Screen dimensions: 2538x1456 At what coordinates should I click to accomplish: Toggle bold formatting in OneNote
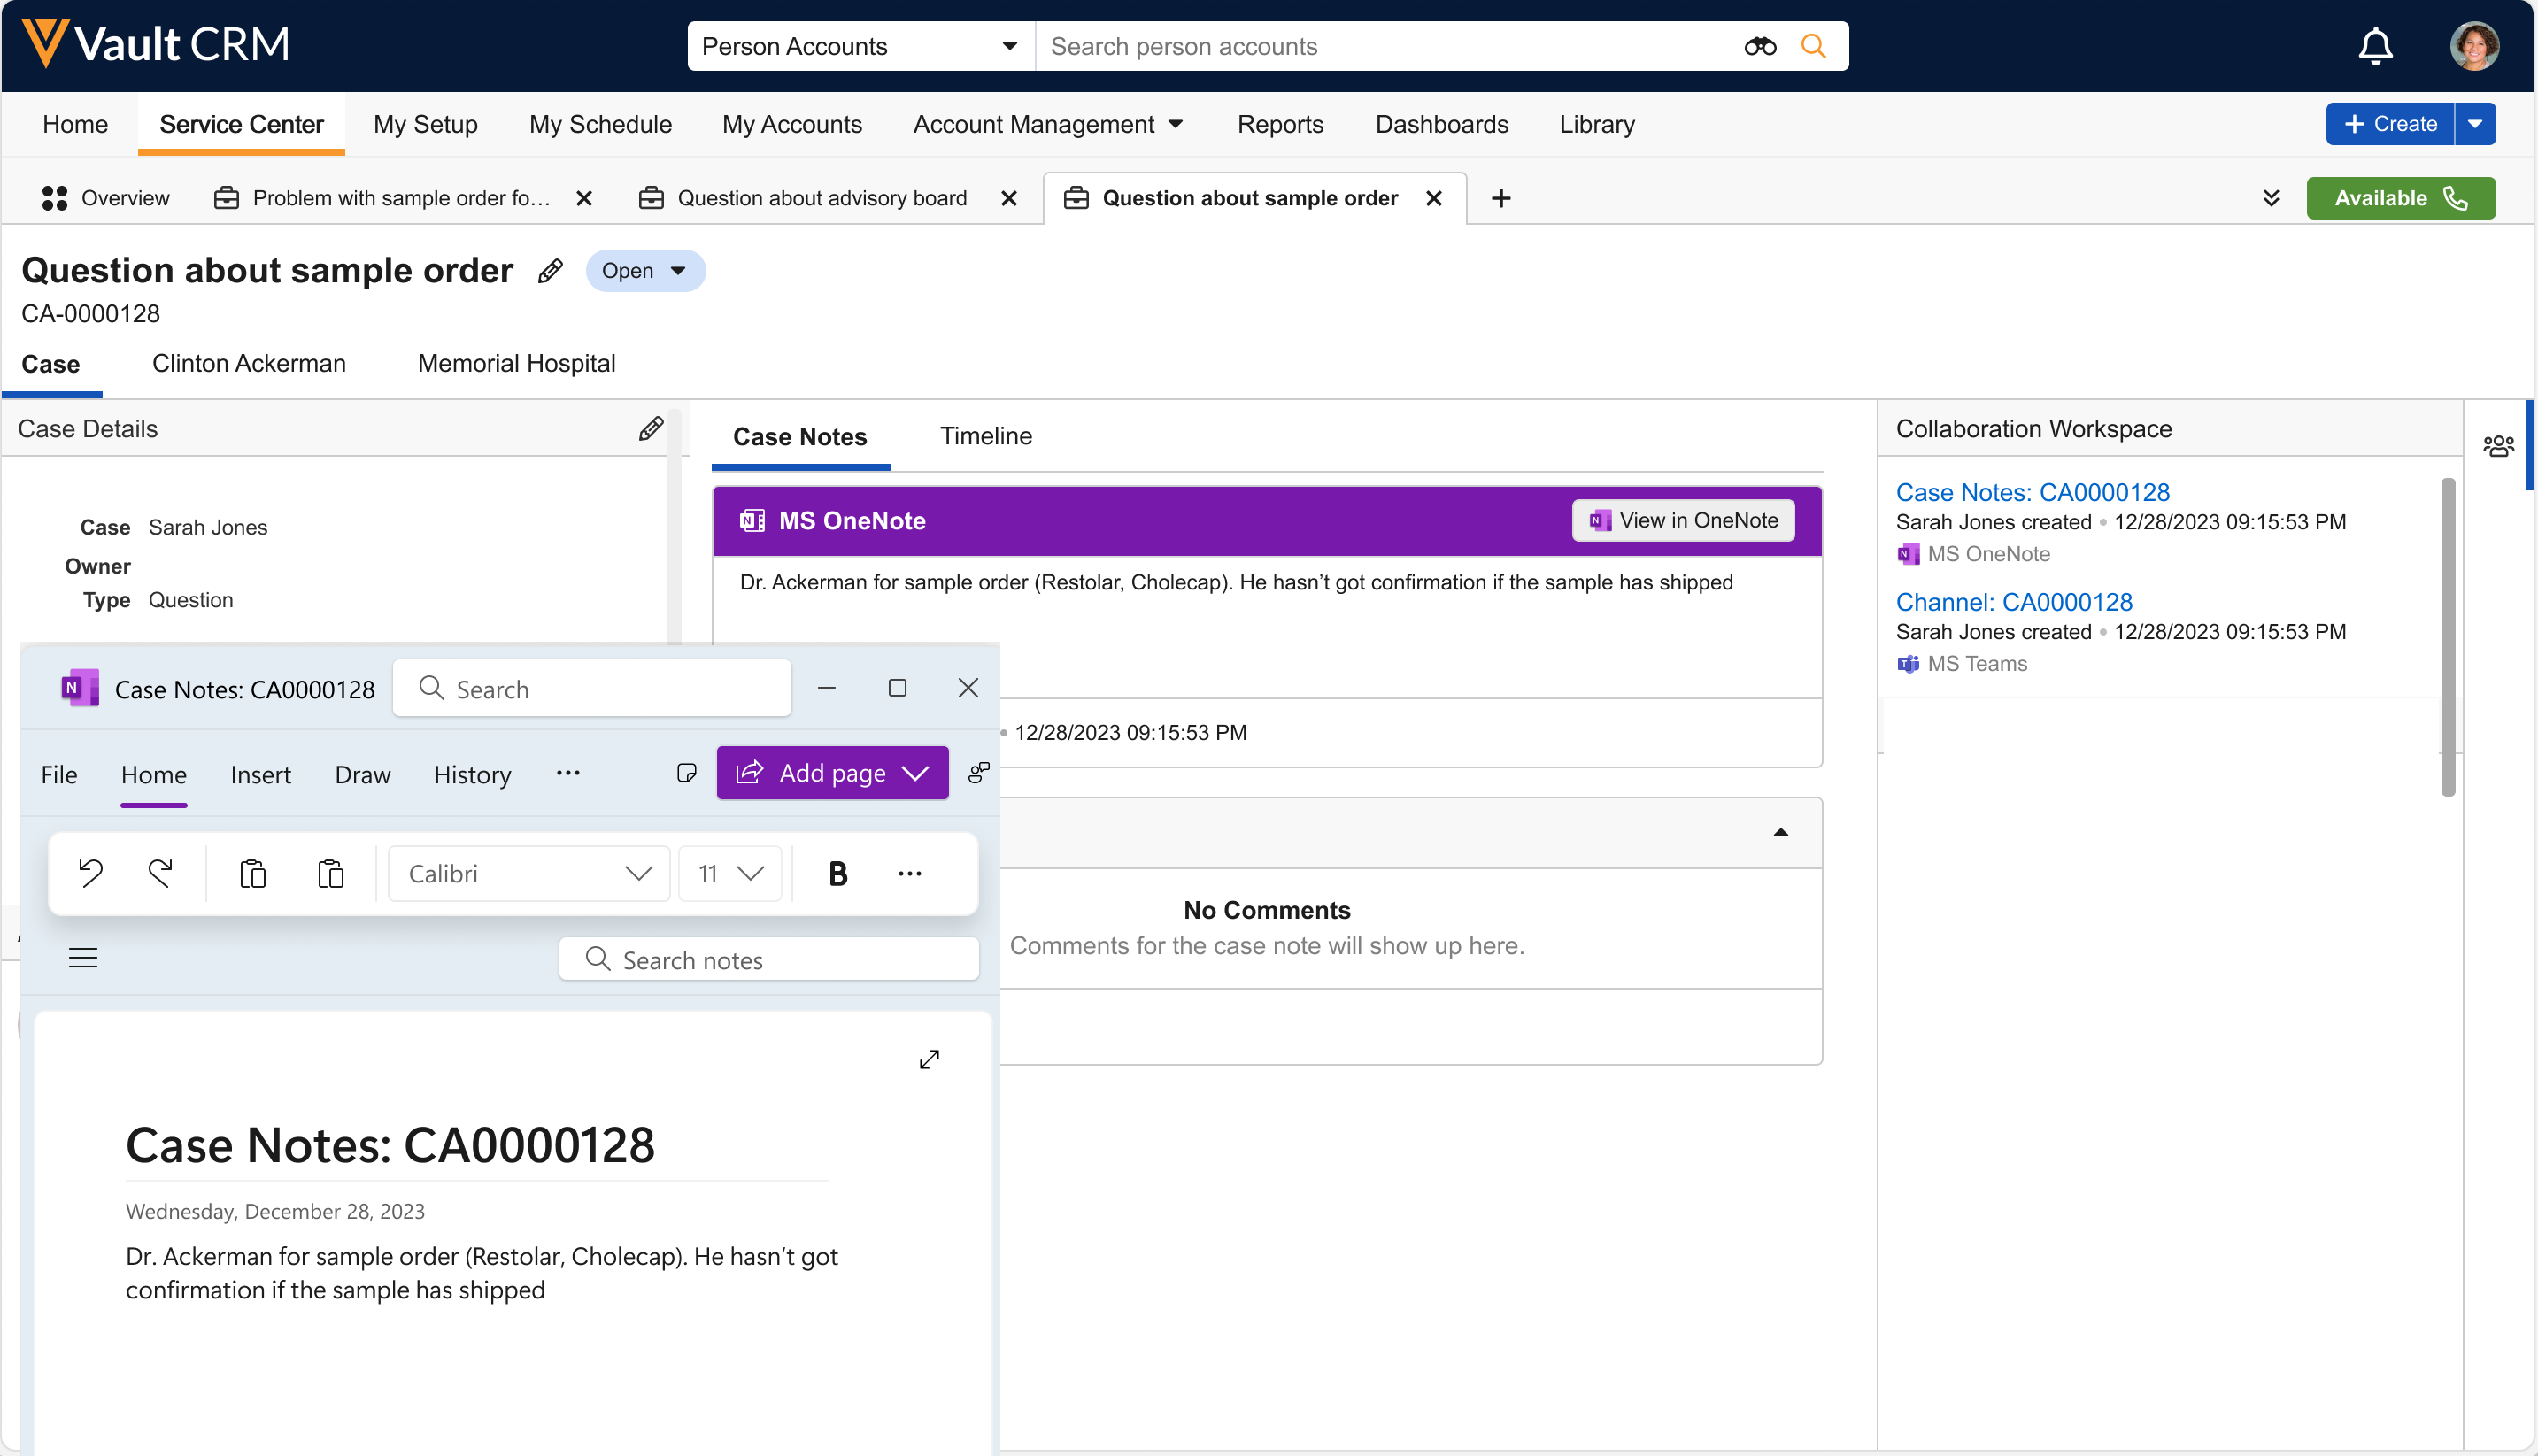pos(837,873)
